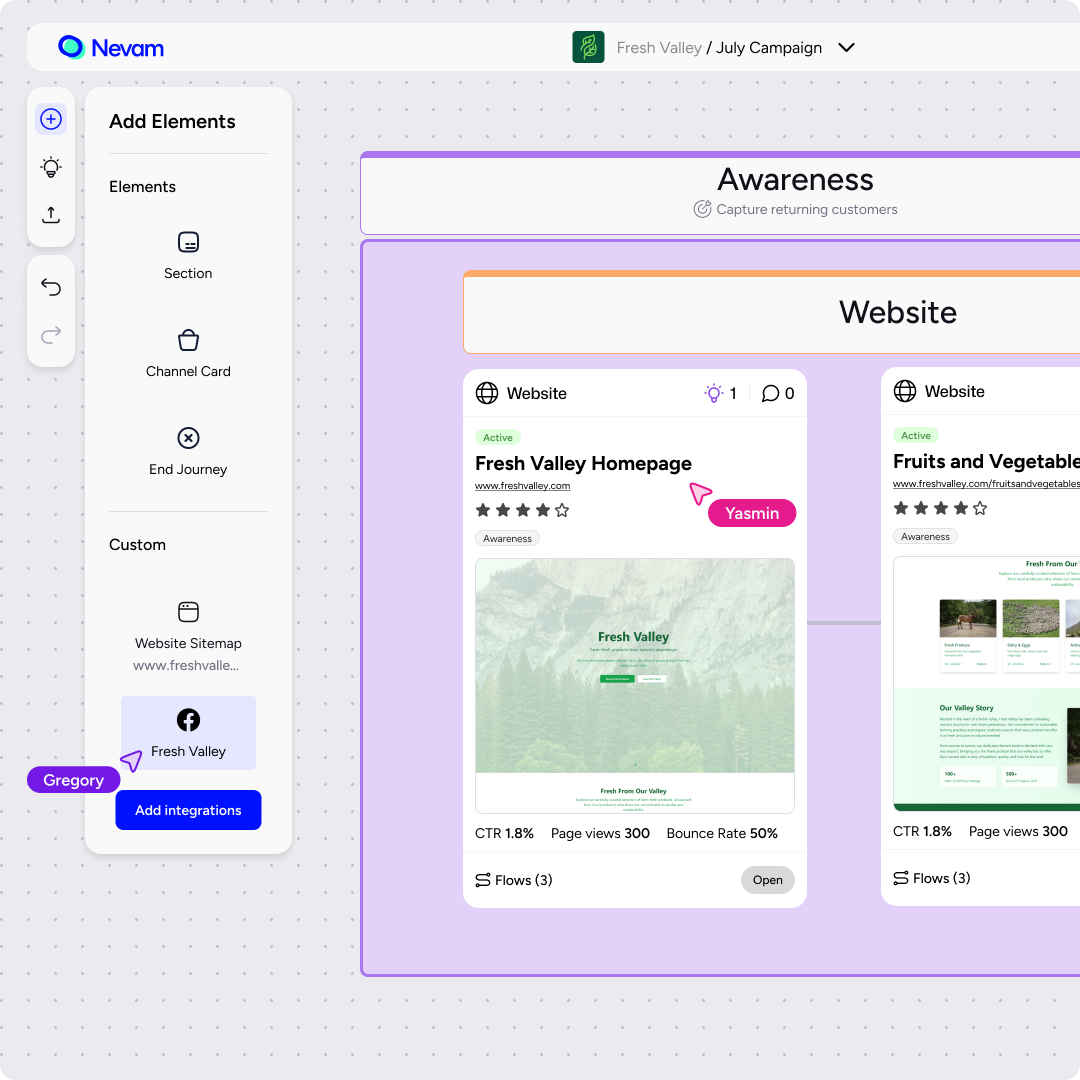Click Awareness tag on Homepage card
The height and width of the screenshot is (1080, 1080).
tap(507, 539)
